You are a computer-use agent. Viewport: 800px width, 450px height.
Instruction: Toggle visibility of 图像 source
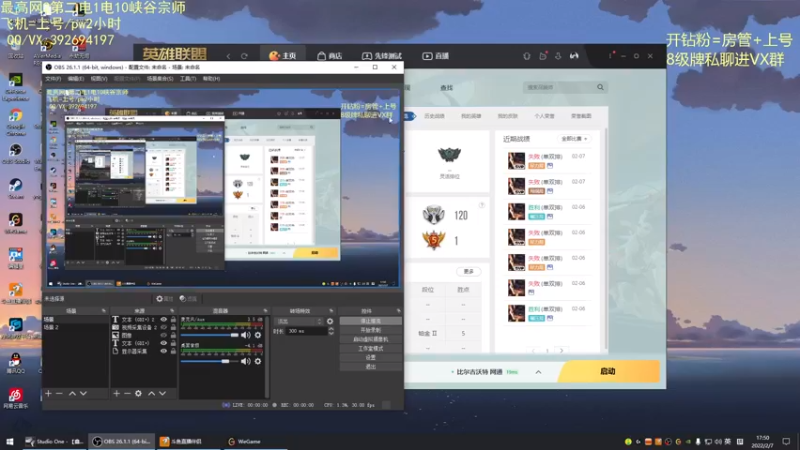pyautogui.click(x=164, y=335)
